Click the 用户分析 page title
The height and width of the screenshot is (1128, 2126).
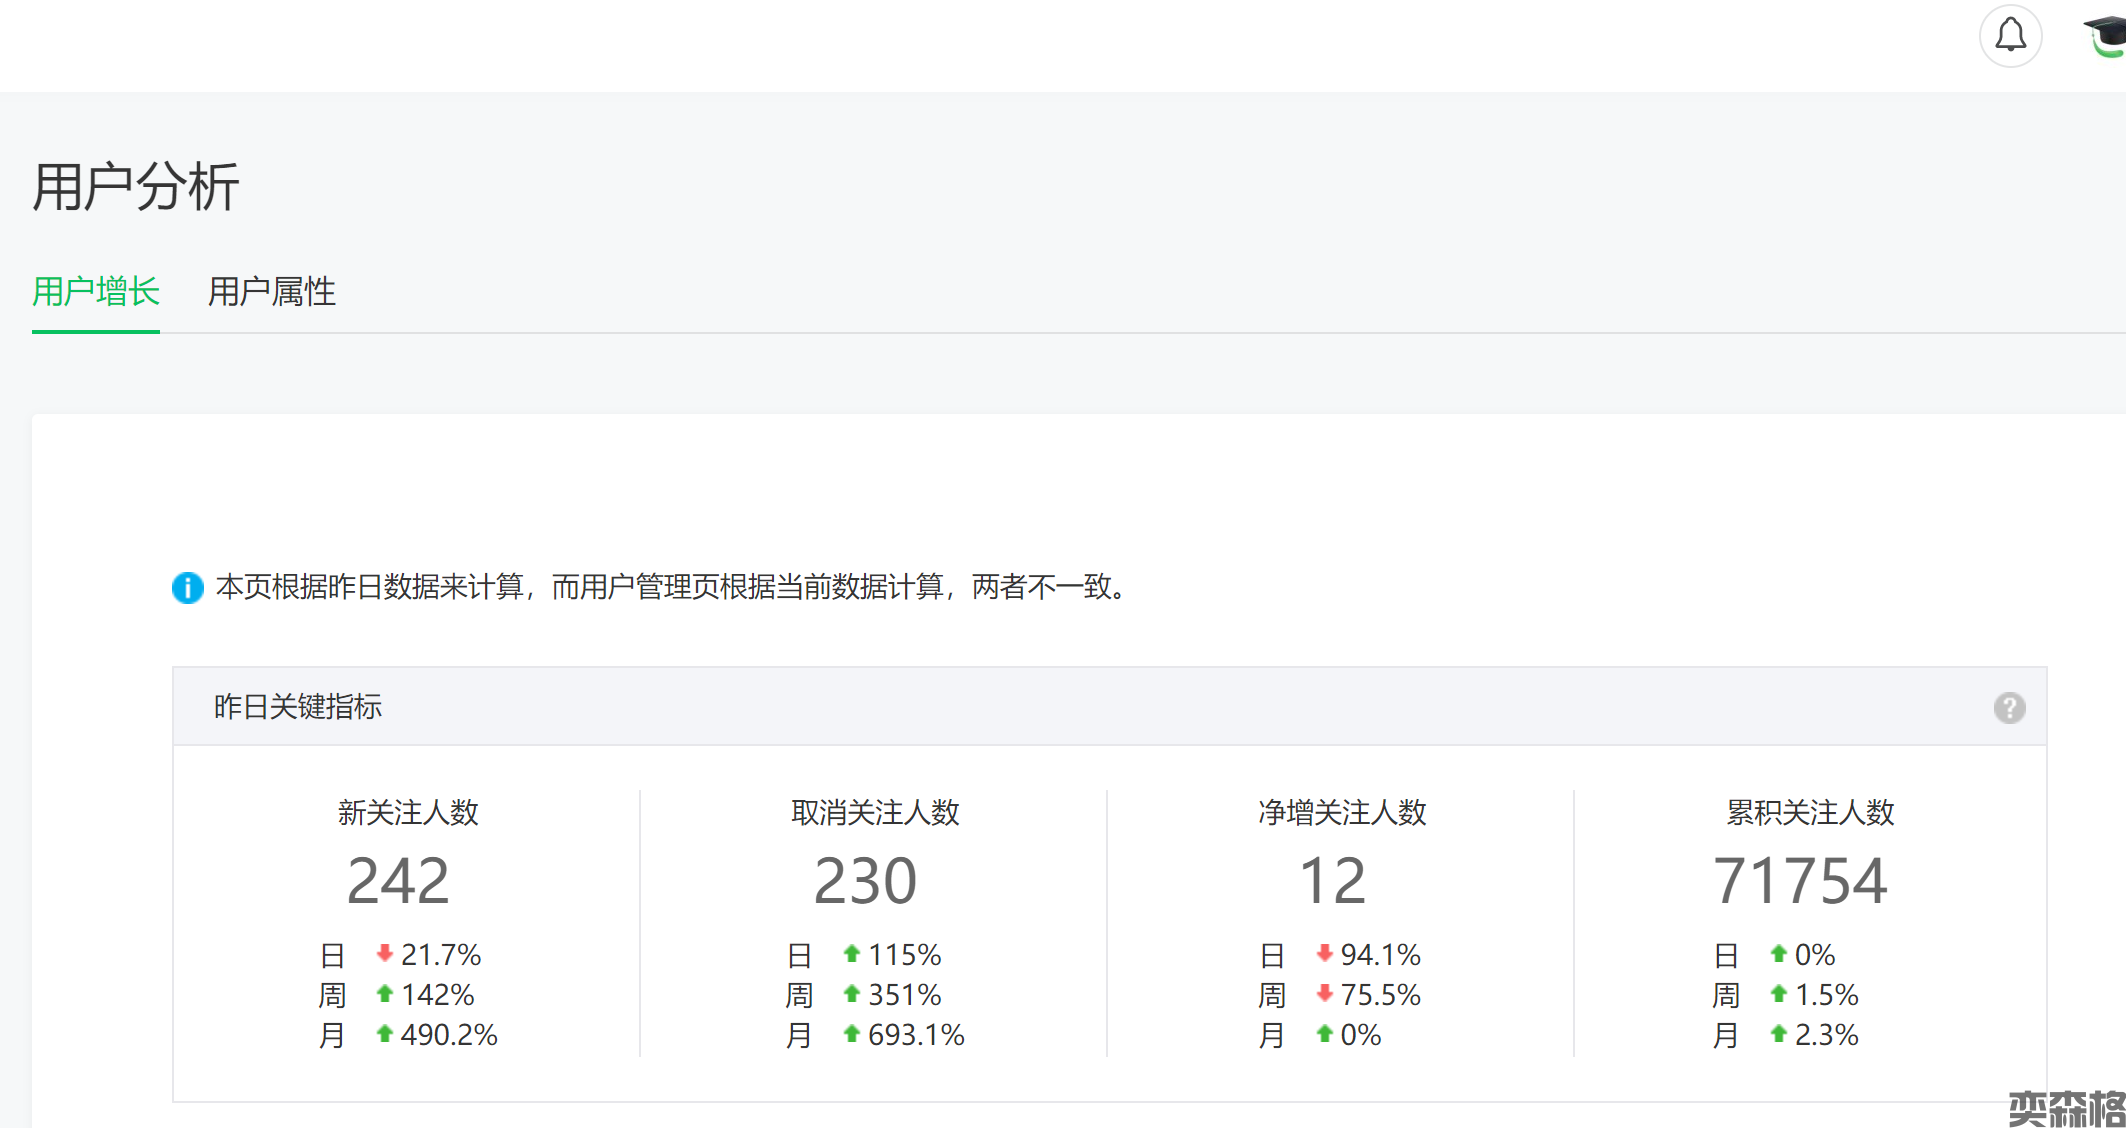(x=136, y=187)
